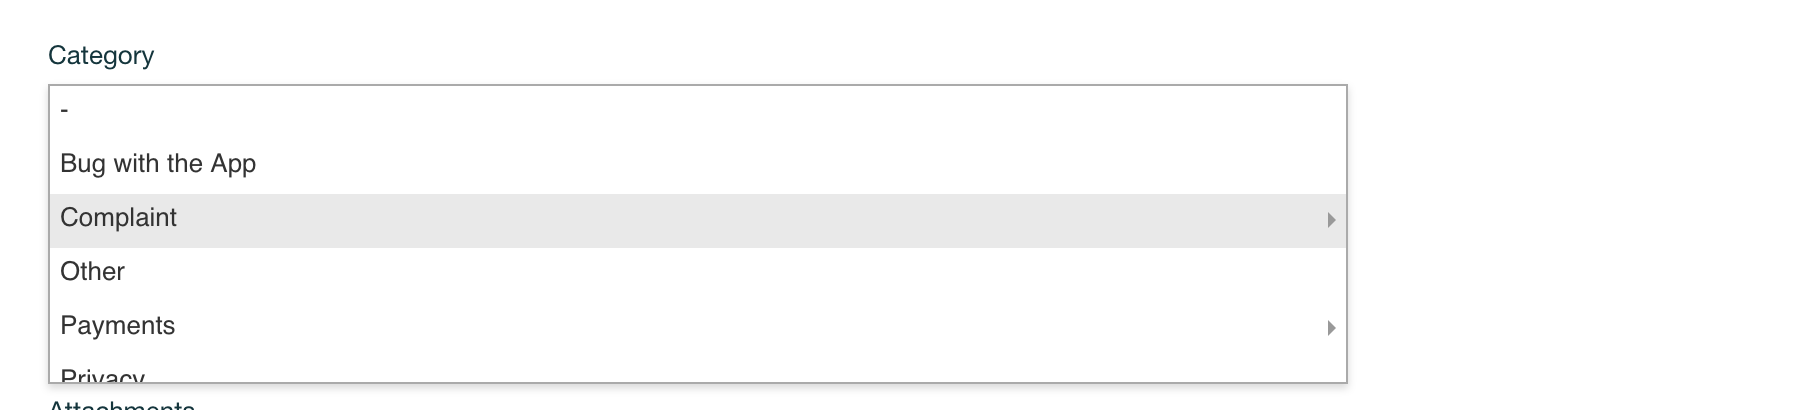Pick the Payments category option

click(117, 326)
